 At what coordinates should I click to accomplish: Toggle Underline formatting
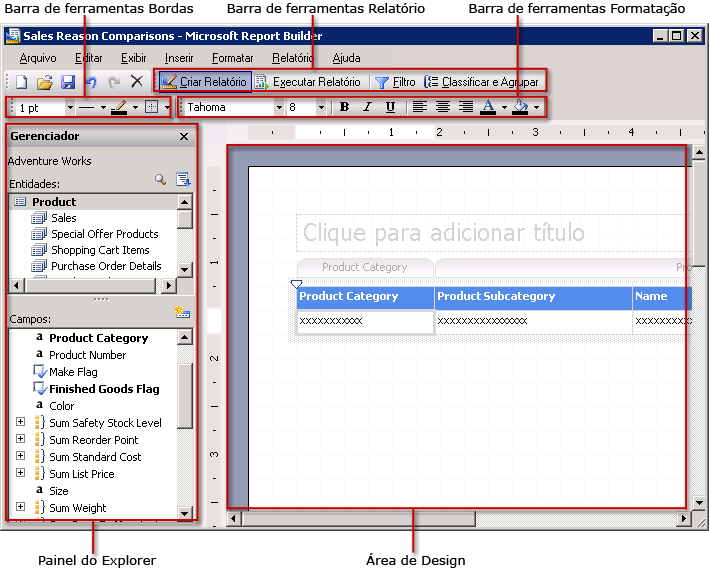click(390, 107)
